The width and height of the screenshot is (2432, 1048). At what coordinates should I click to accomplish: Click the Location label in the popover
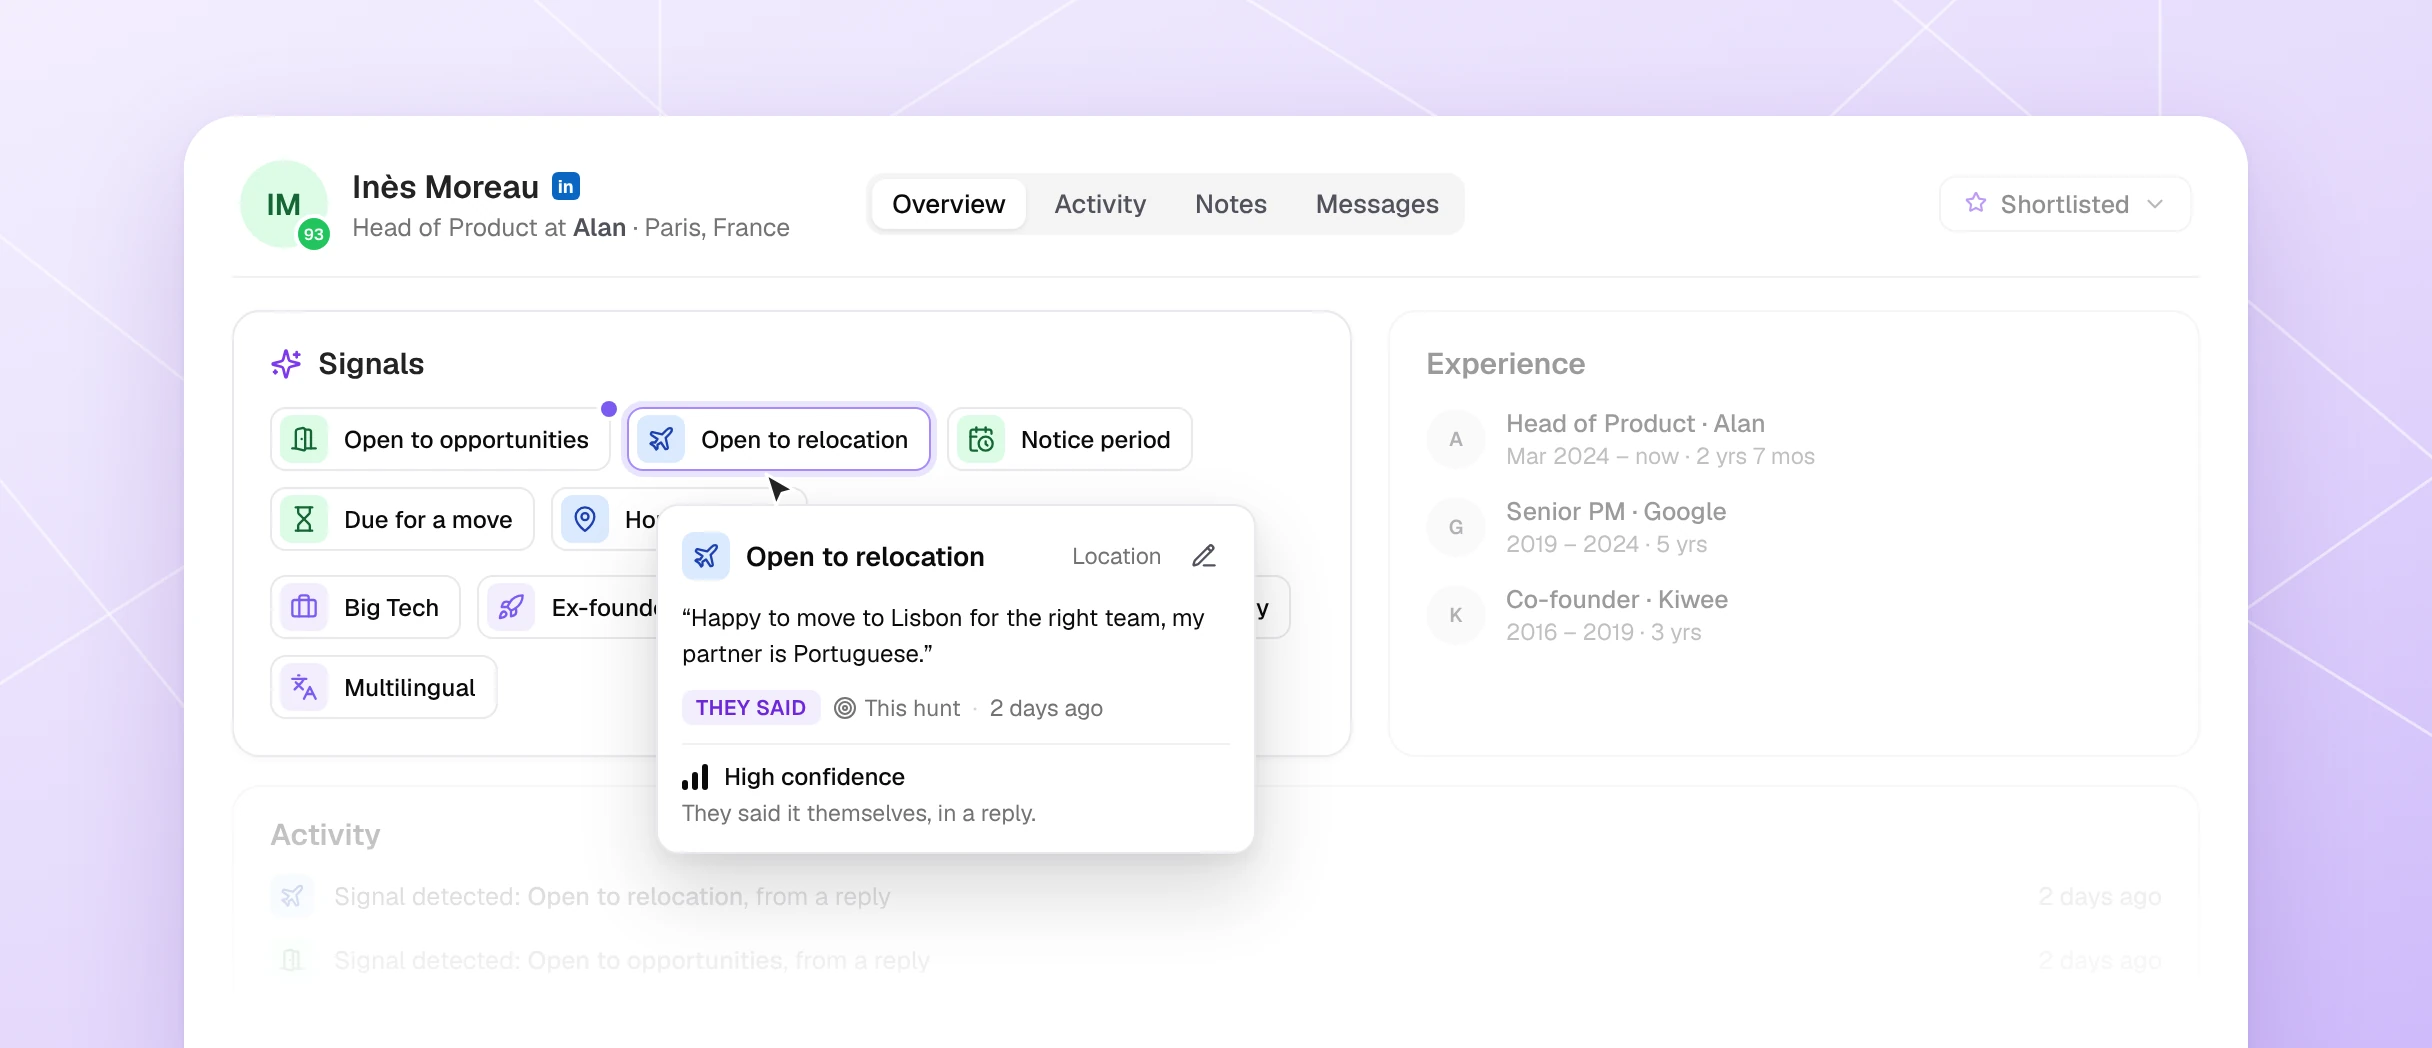(x=1116, y=556)
